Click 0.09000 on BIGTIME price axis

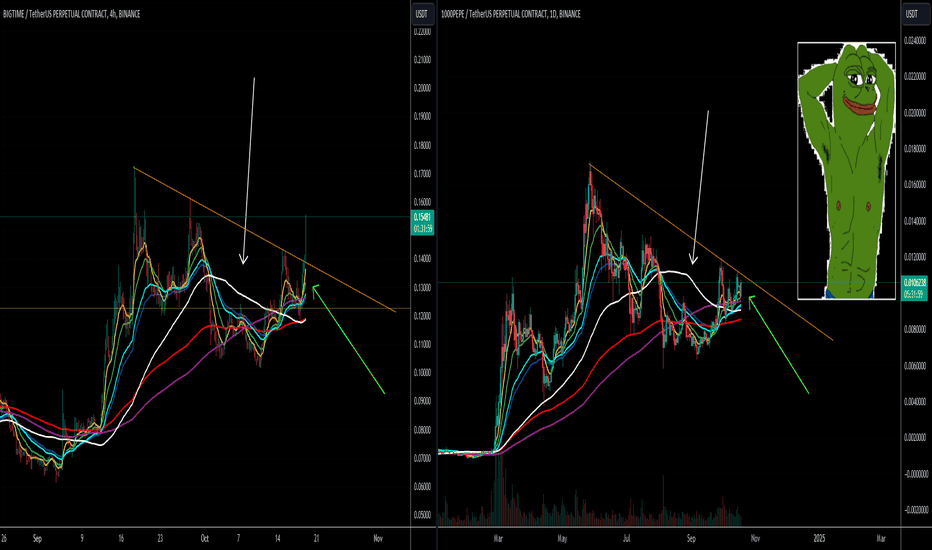(x=423, y=401)
